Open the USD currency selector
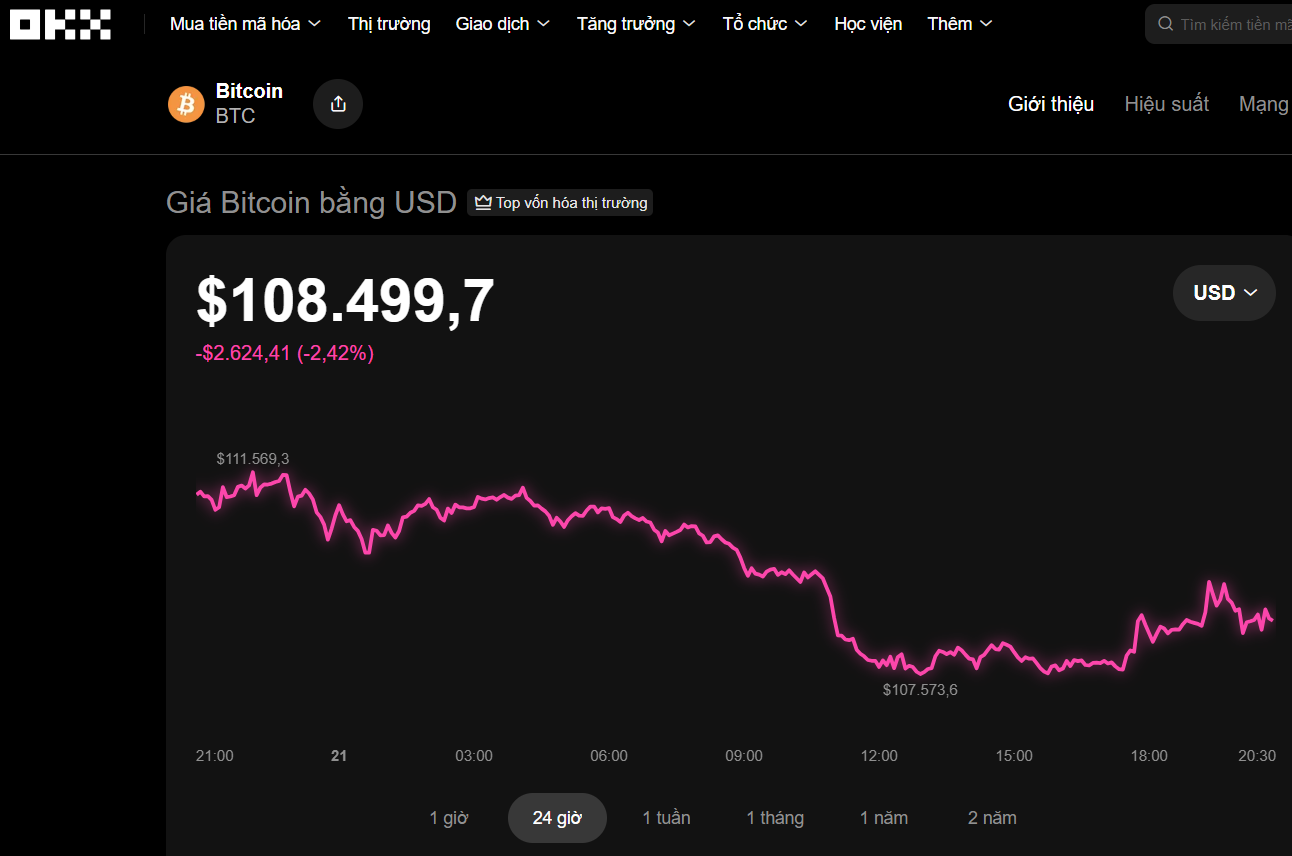1292x856 pixels. pos(1224,293)
